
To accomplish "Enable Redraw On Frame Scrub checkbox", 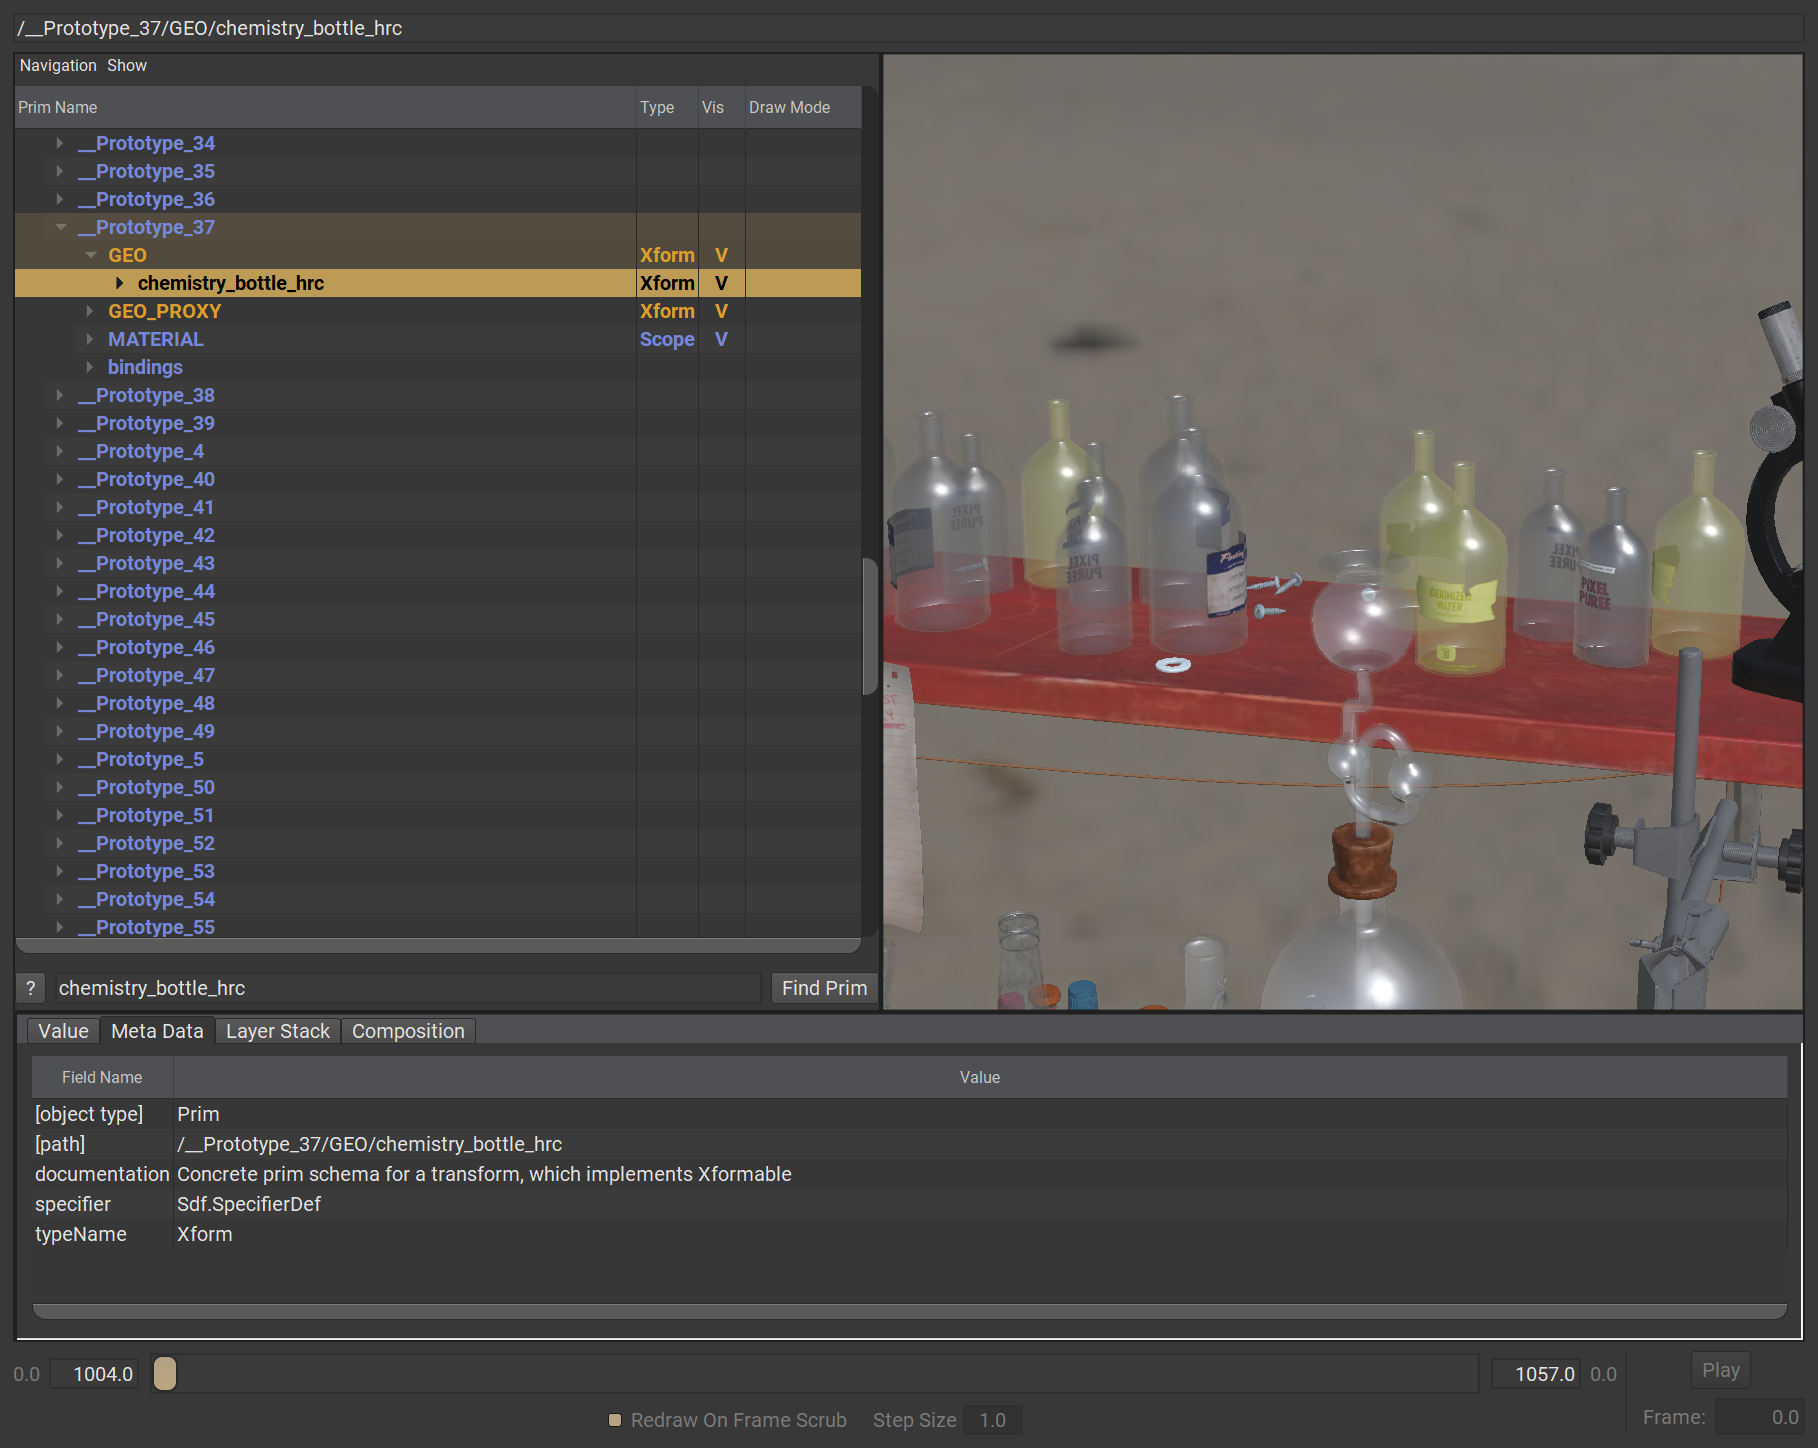I will 615,1420.
